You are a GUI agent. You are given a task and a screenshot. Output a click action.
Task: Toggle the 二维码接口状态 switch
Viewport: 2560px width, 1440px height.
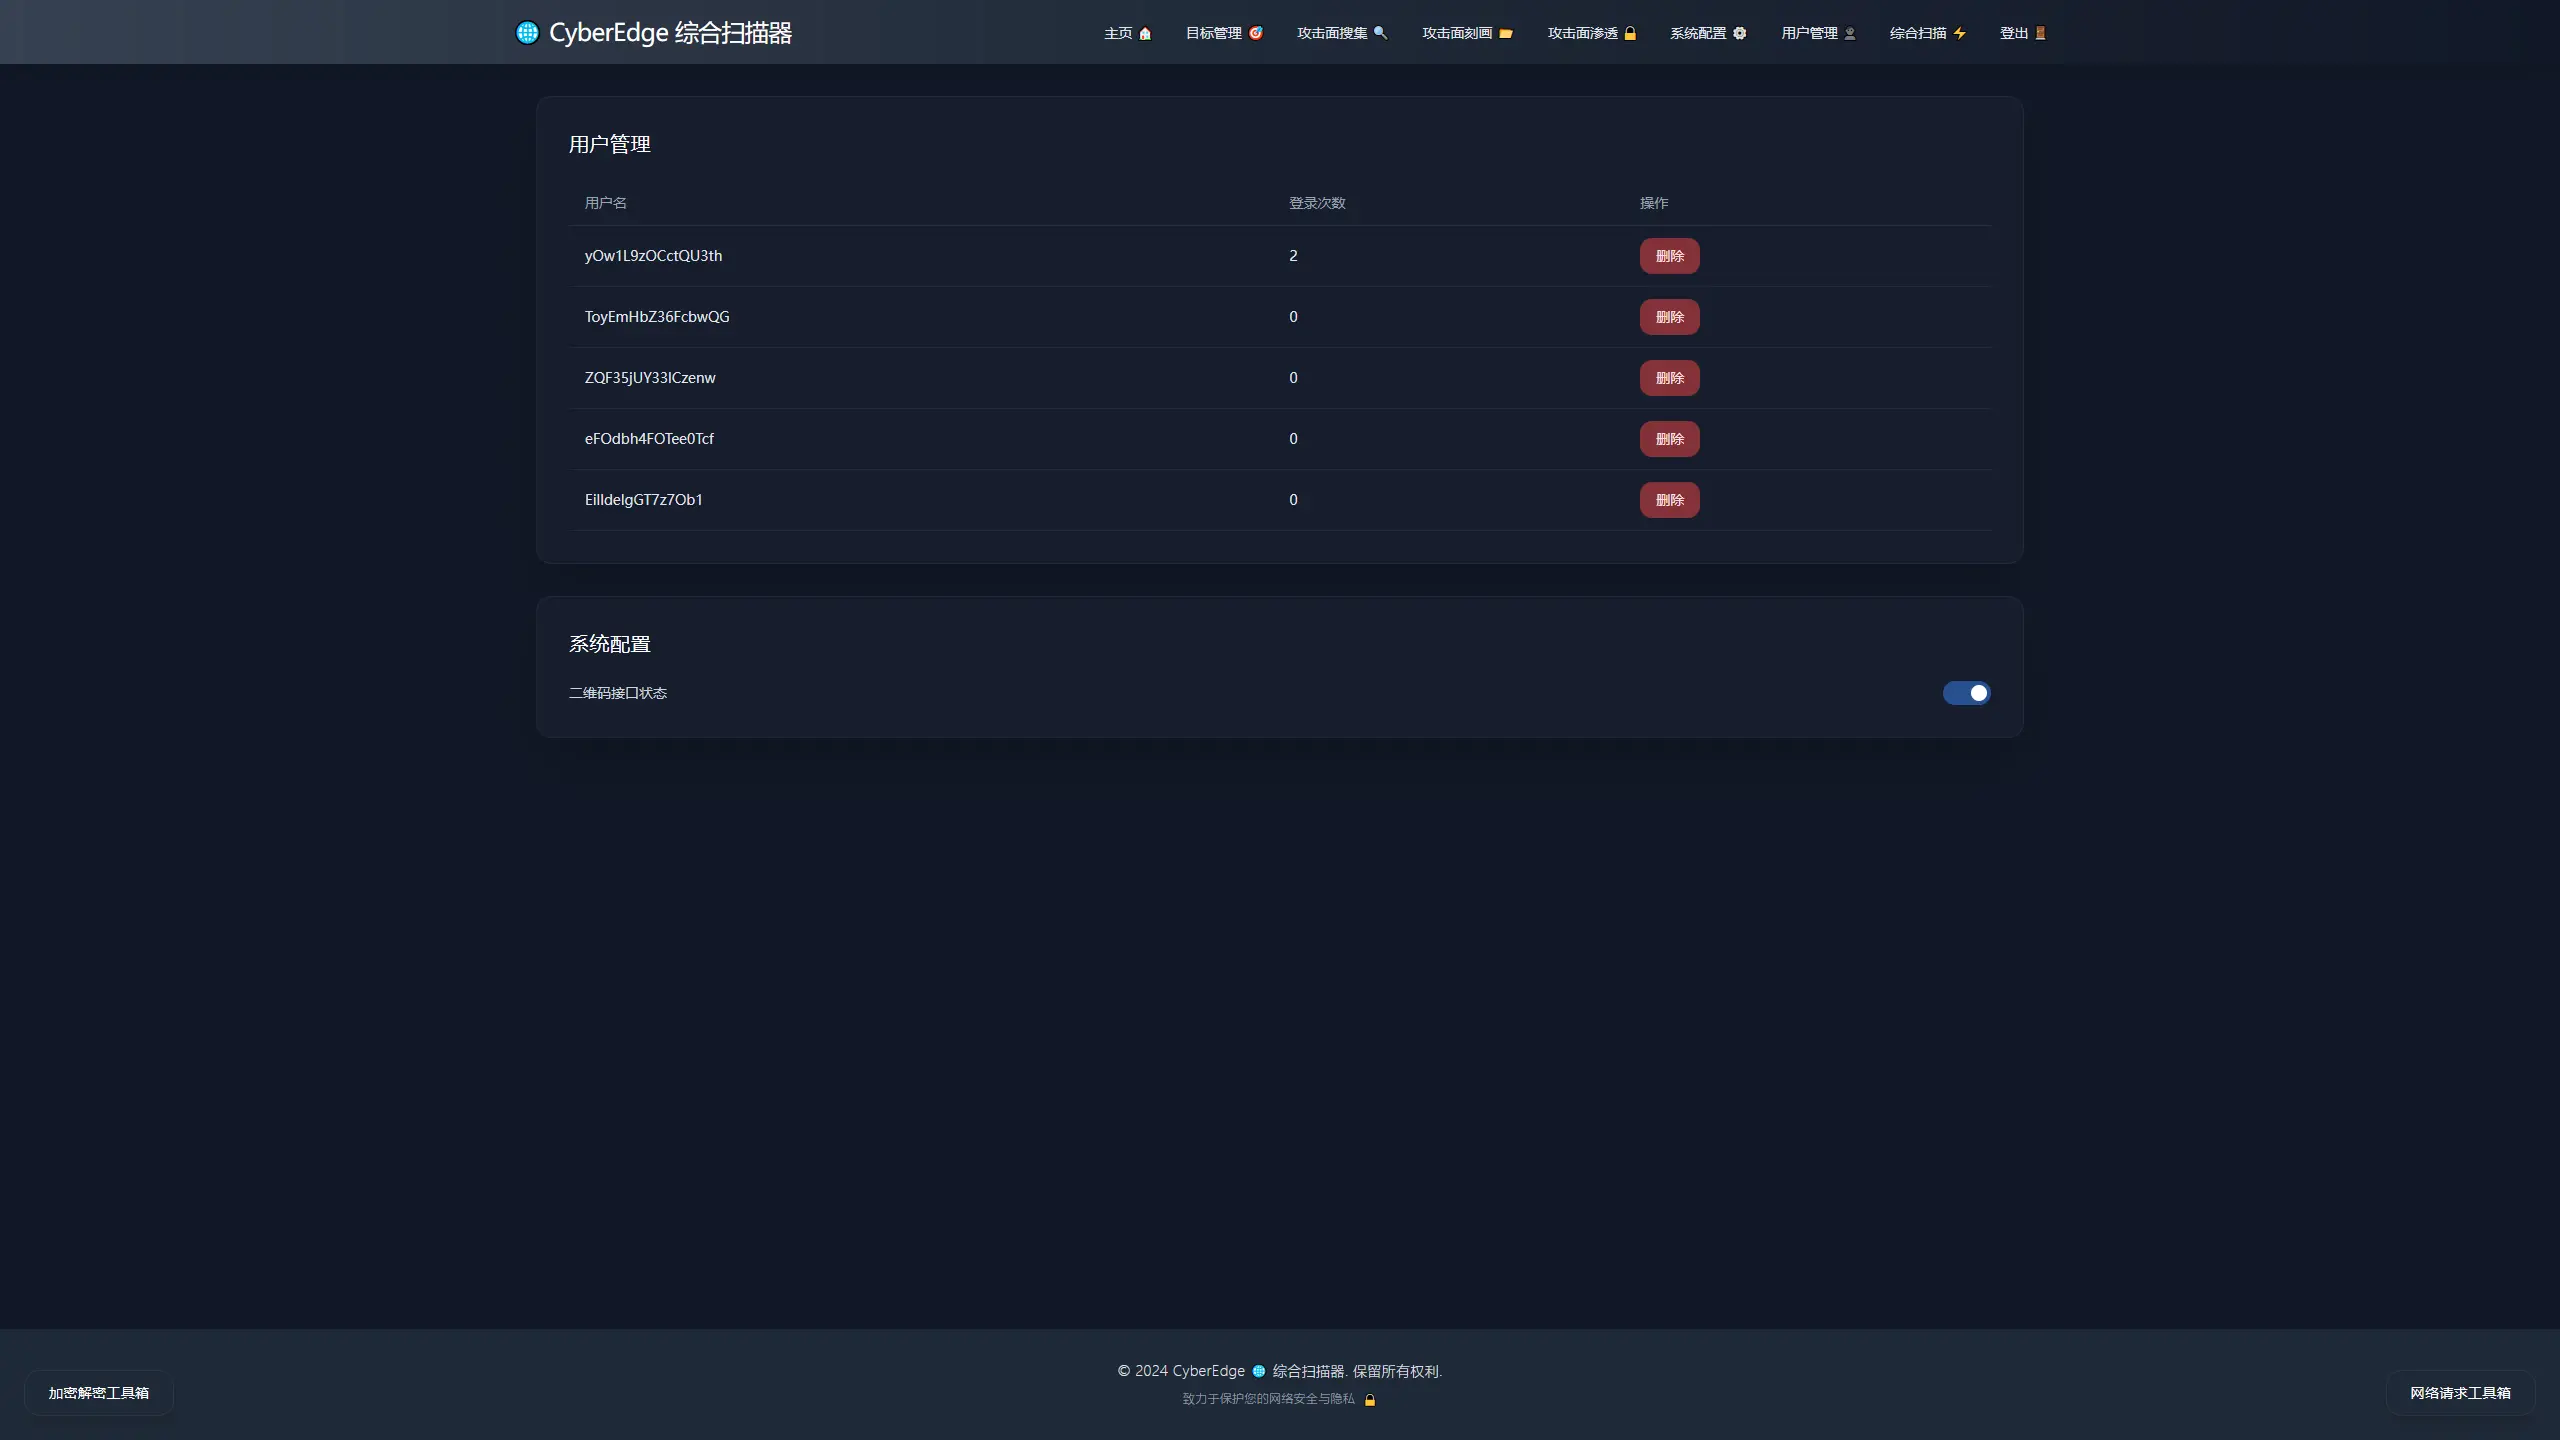point(1966,693)
